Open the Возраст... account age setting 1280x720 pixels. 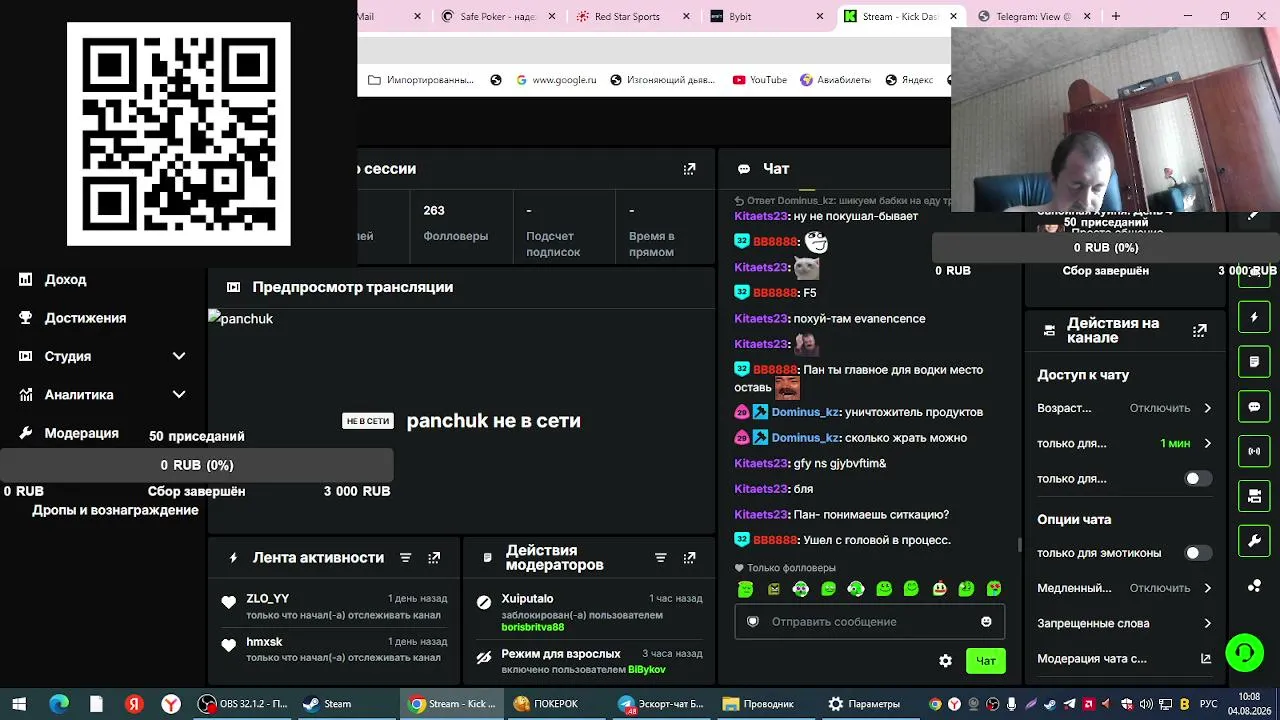click(1124, 408)
